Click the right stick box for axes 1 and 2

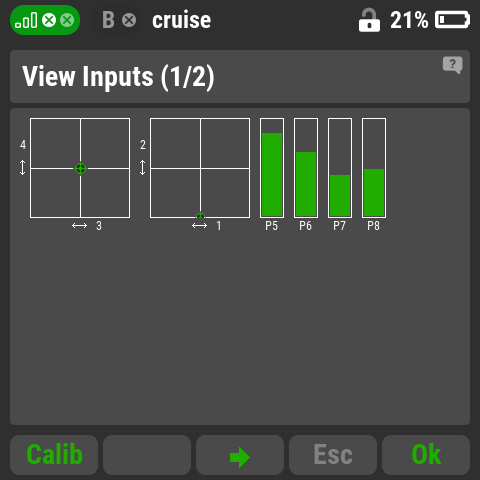click(200, 168)
